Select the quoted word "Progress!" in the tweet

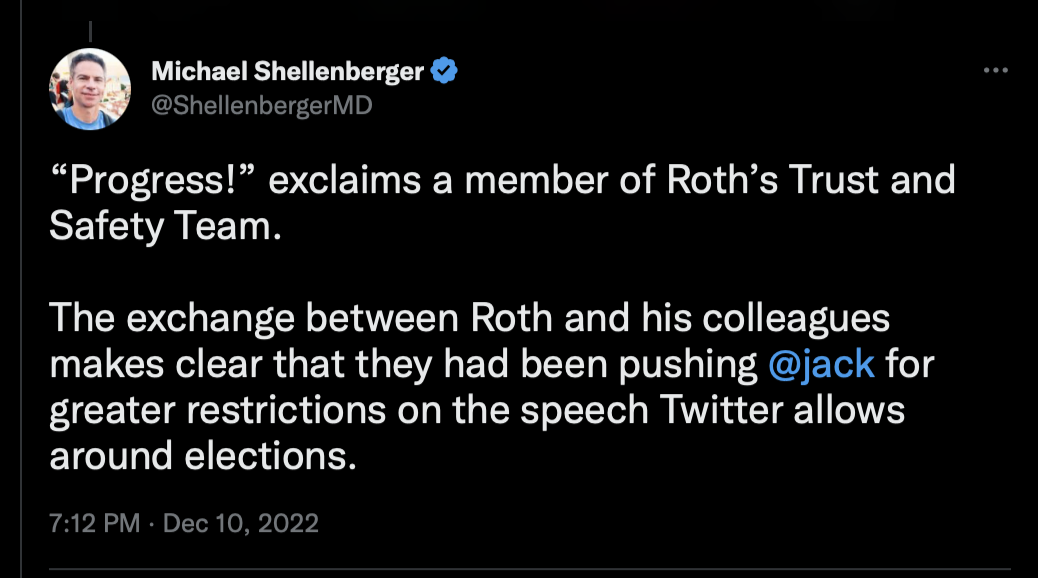click(153, 179)
